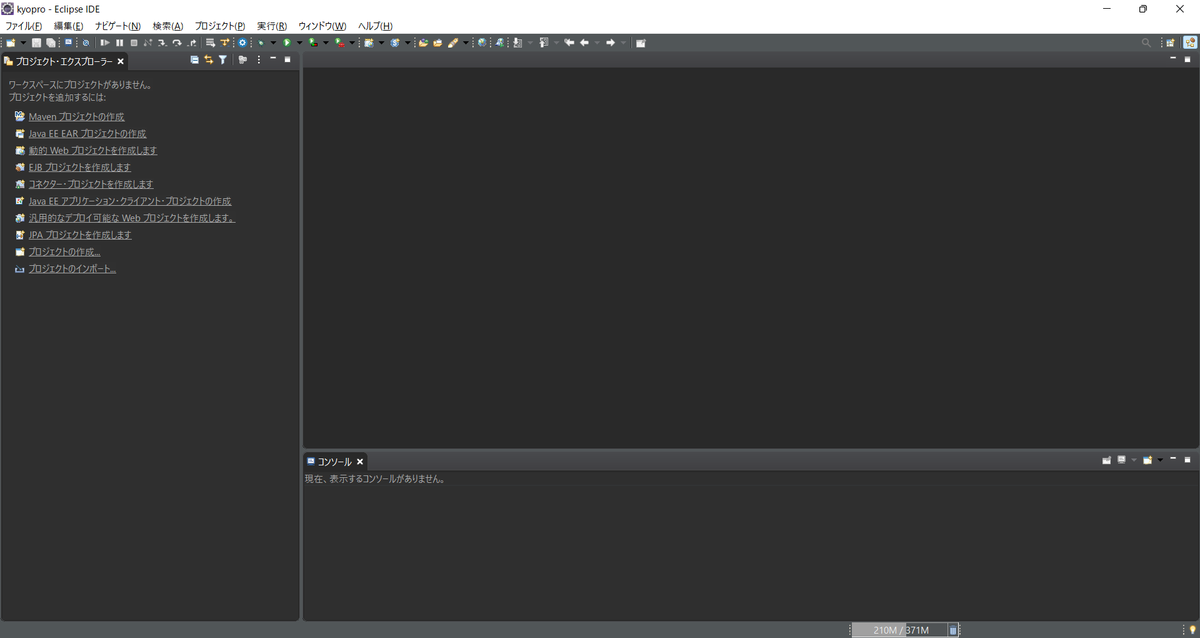Viewport: 1200px width, 638px height.
Task: Open a new Console view icon
Action: (1147, 460)
